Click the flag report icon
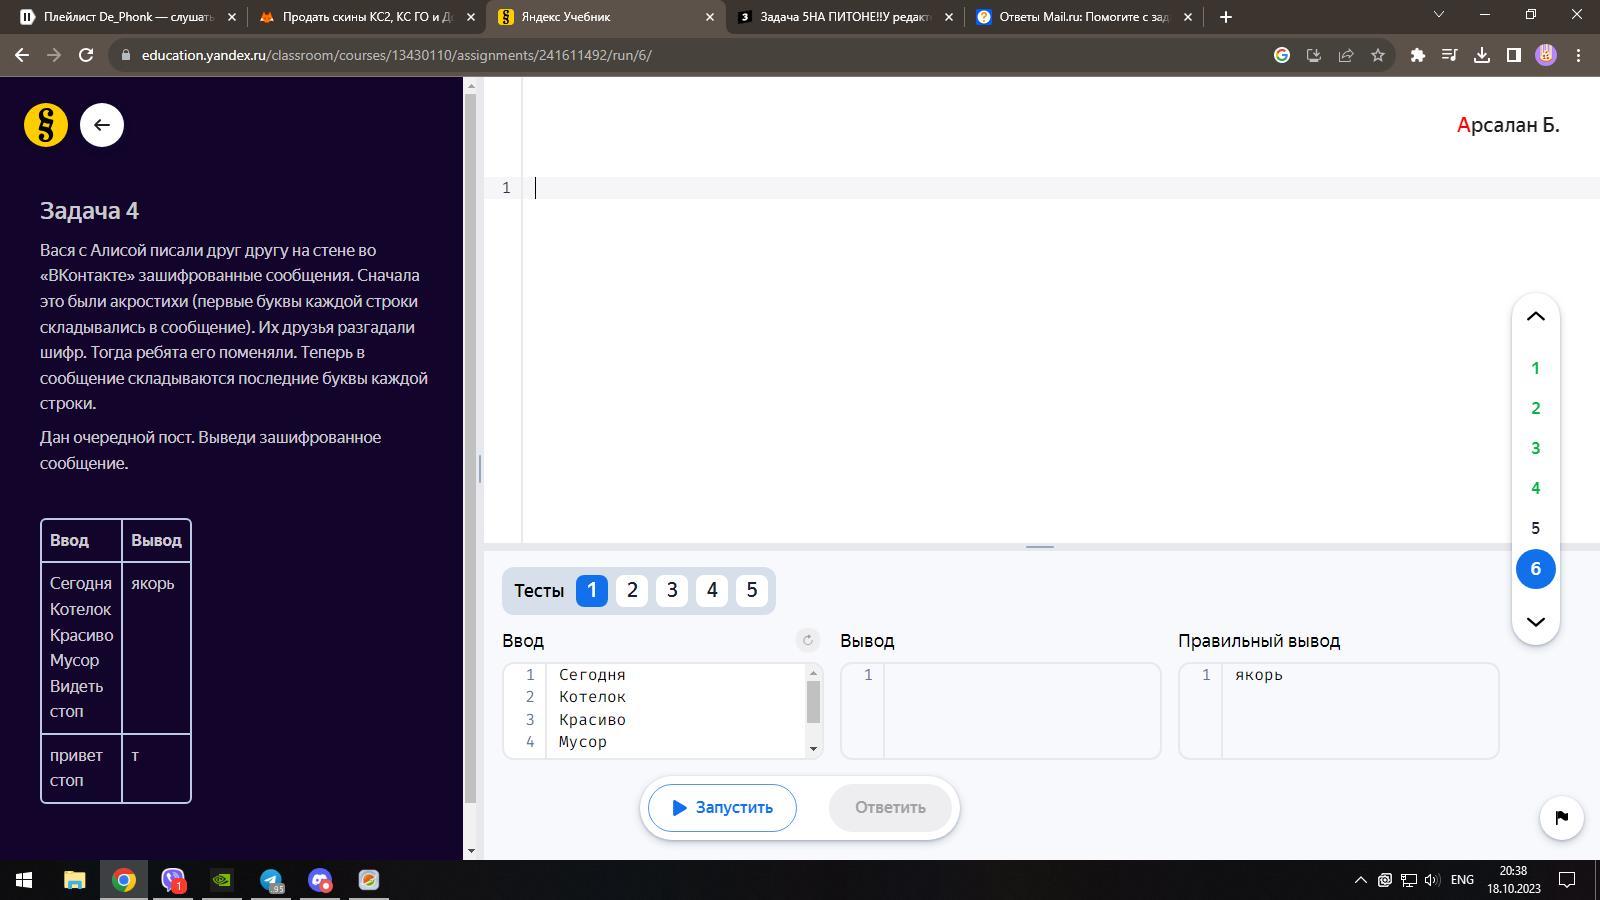Screen dimensions: 1600x900 tap(1561, 818)
